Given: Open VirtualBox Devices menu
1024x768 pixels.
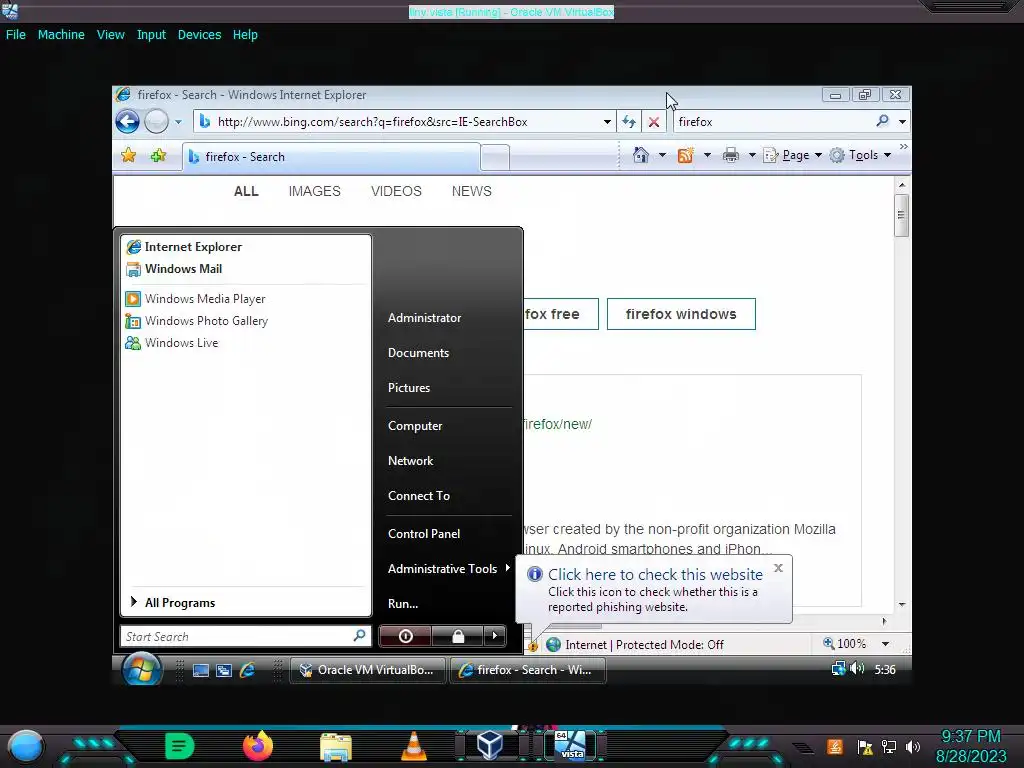Looking at the screenshot, I should pos(199,35).
